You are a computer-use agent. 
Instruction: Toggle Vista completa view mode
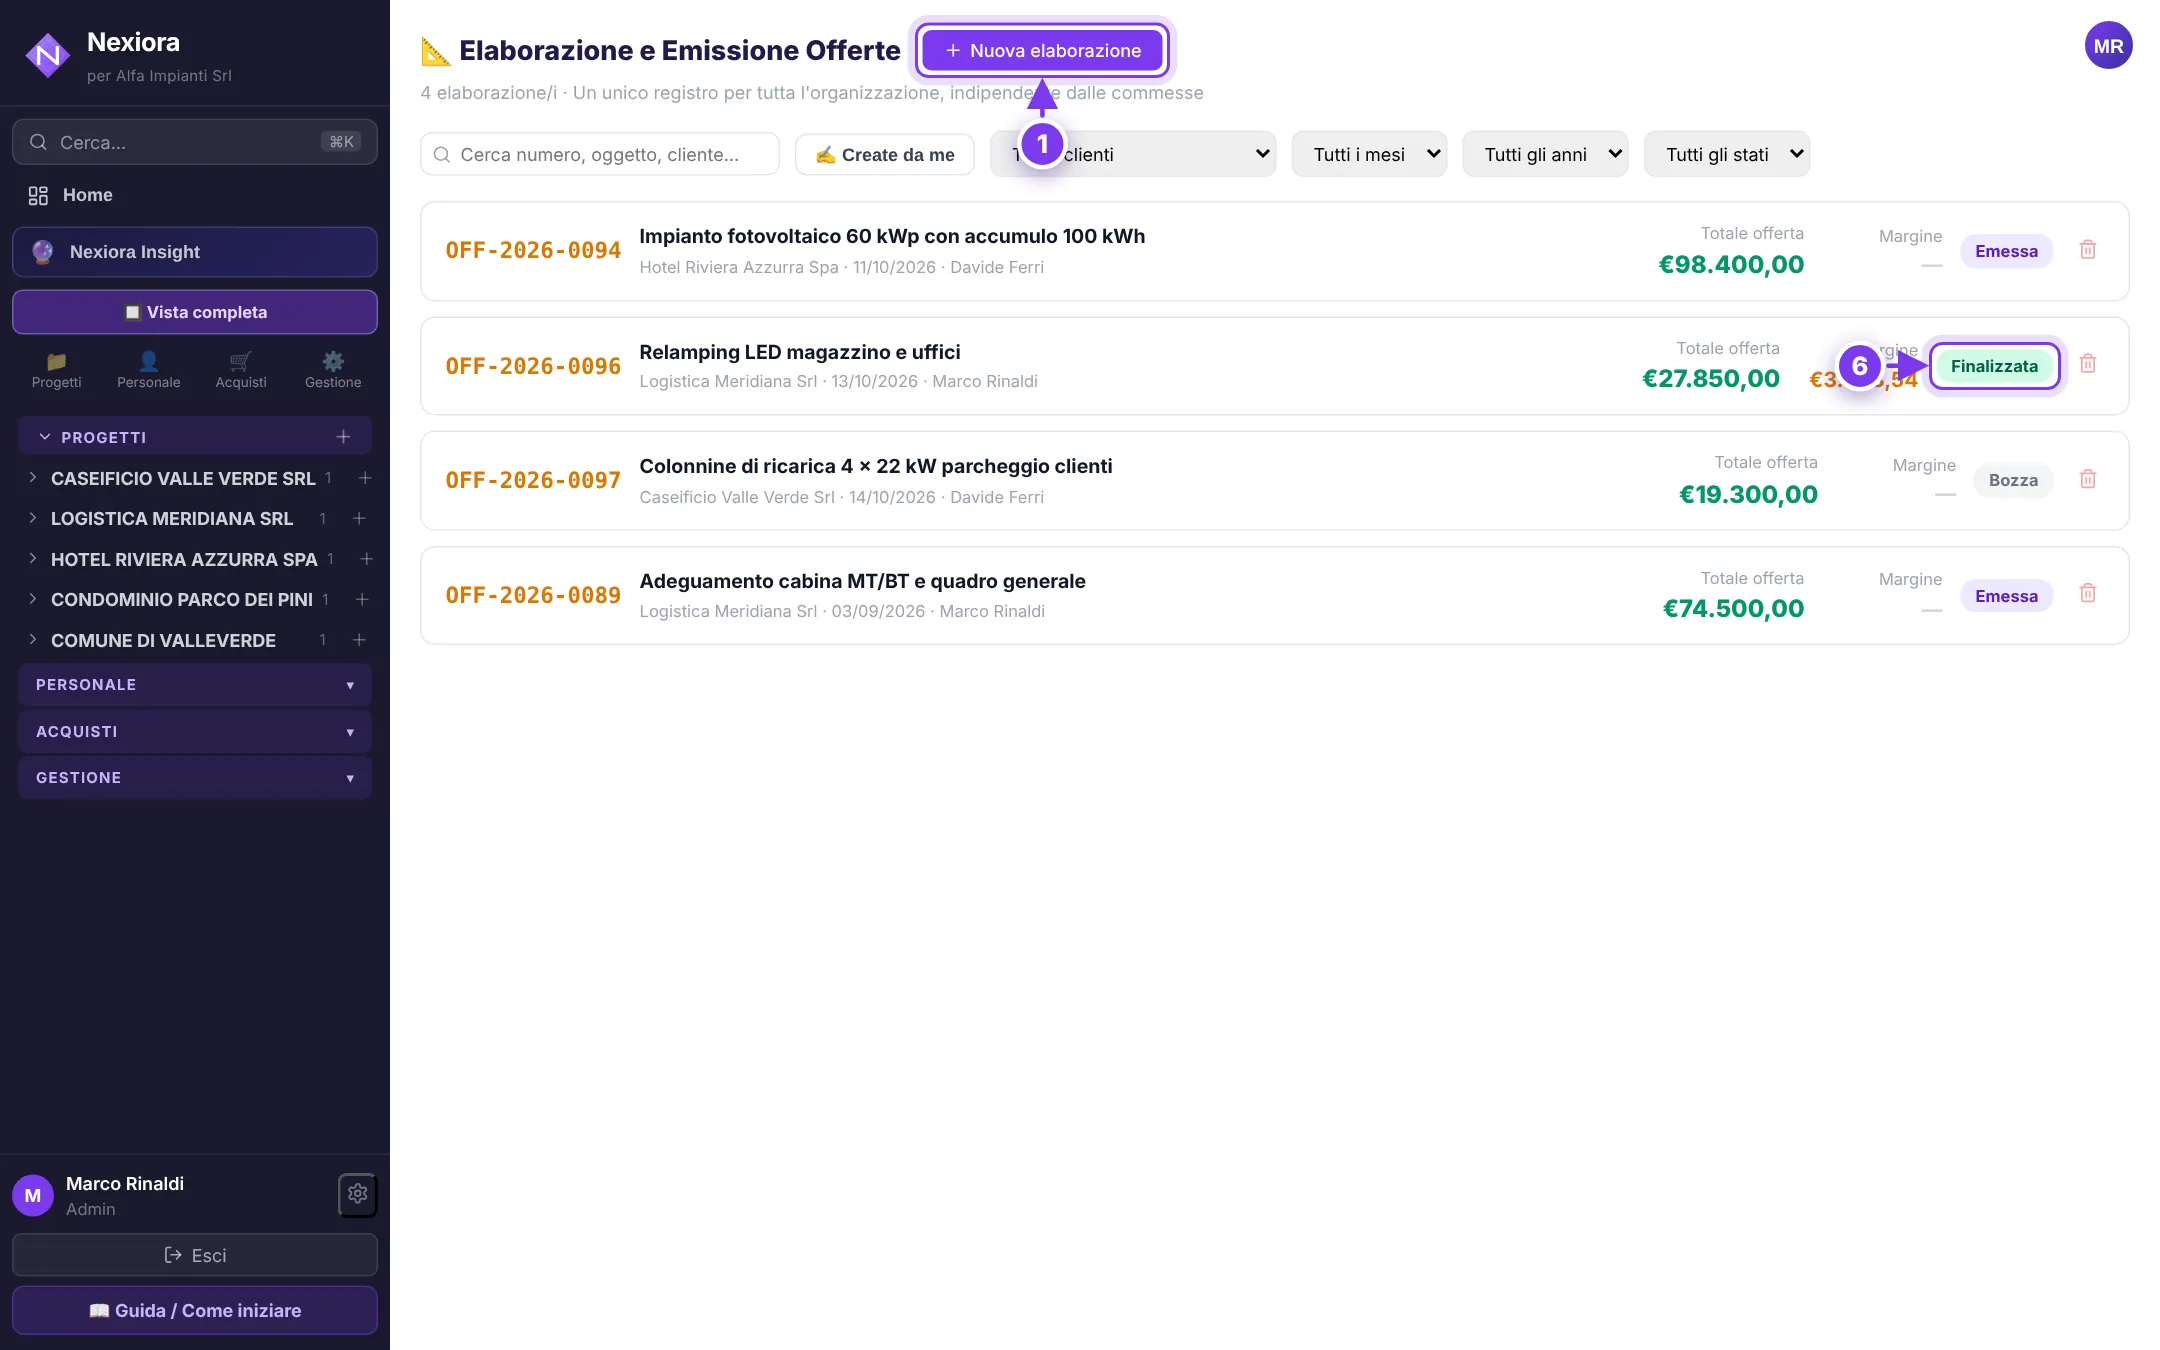pyautogui.click(x=195, y=312)
